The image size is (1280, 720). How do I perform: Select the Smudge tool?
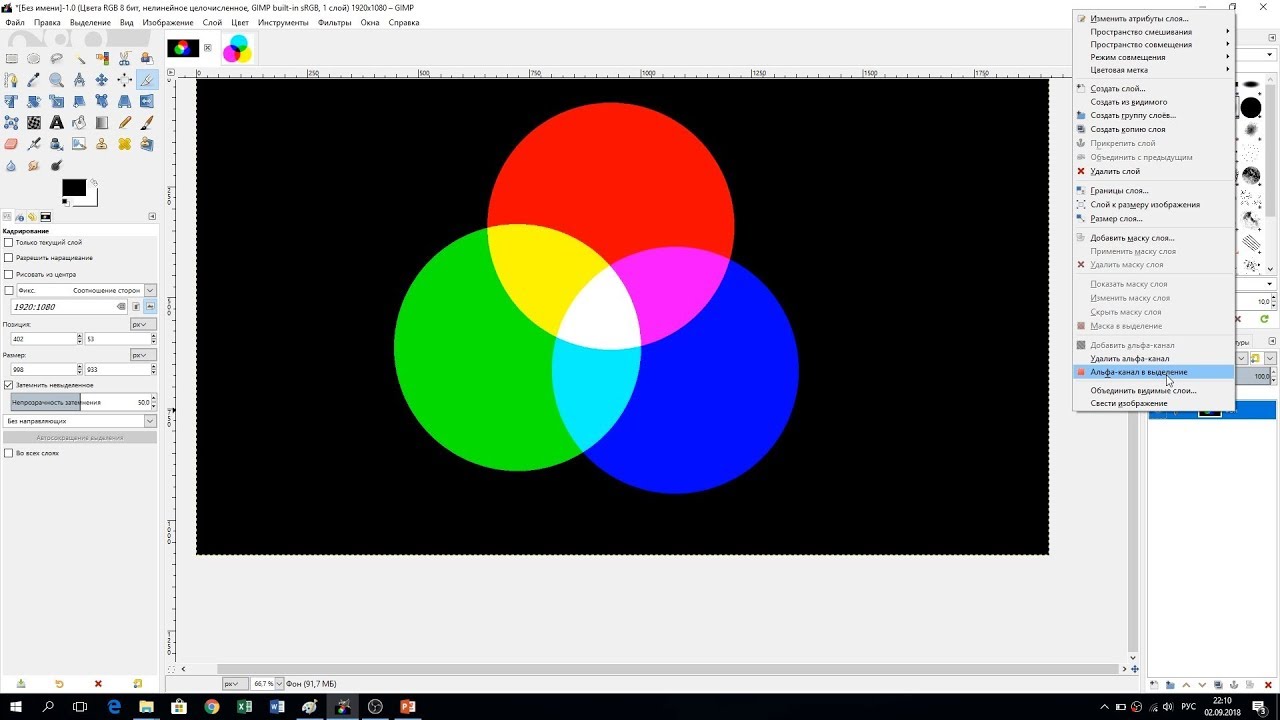[x=34, y=165]
